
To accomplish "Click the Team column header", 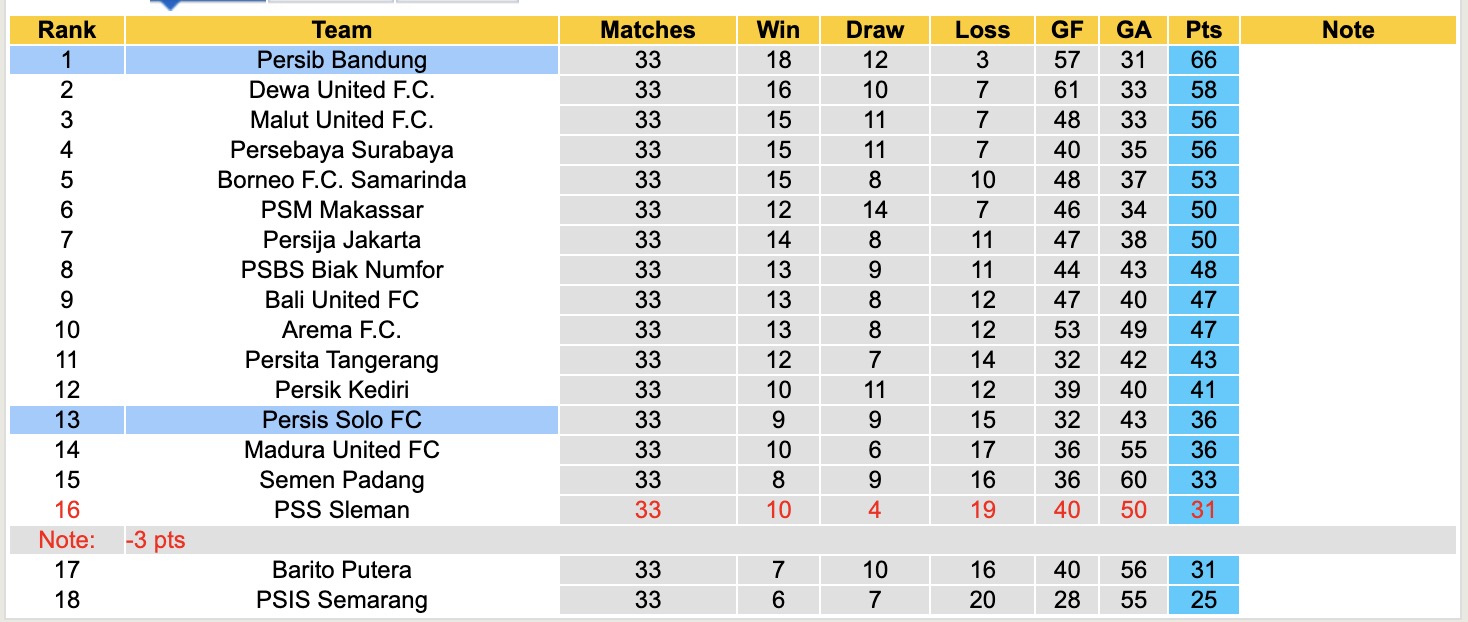I will pyautogui.click(x=341, y=30).
